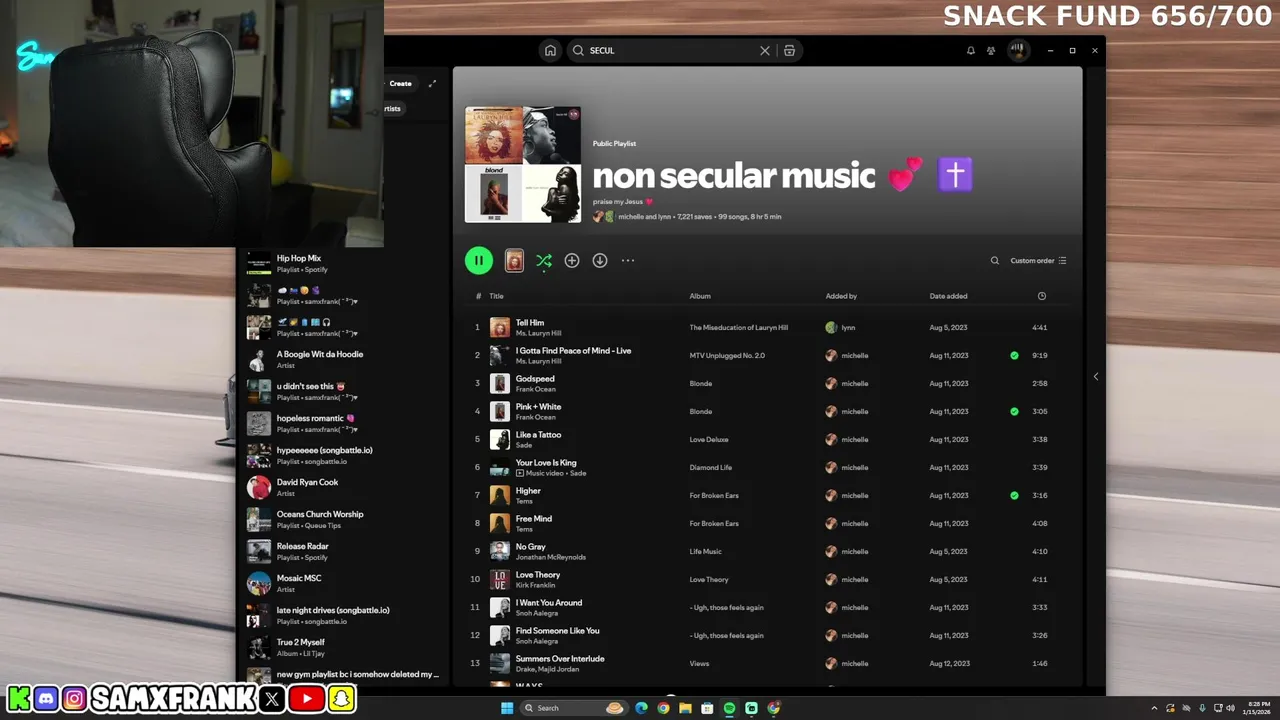Open late night drives (songbattle.io) playlist
Viewport: 1280px width, 720px height.
point(343,615)
